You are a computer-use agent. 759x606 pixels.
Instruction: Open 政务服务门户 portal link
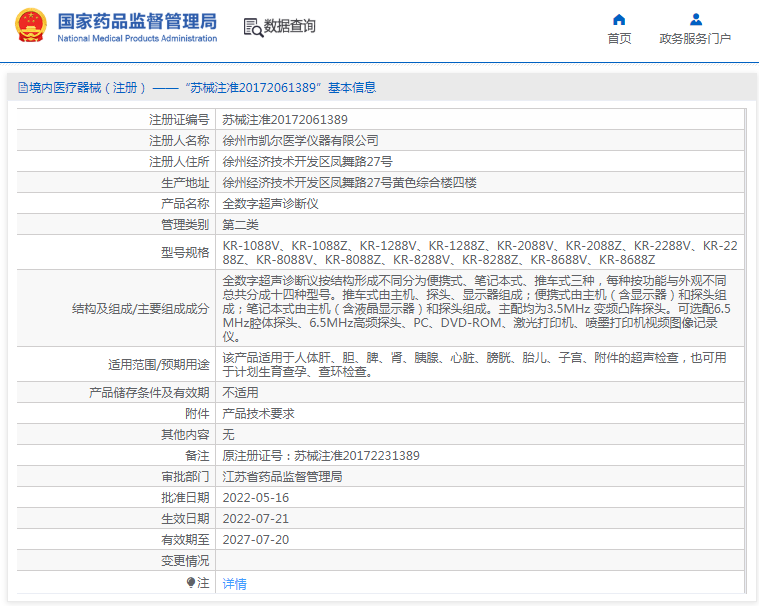tap(695, 38)
